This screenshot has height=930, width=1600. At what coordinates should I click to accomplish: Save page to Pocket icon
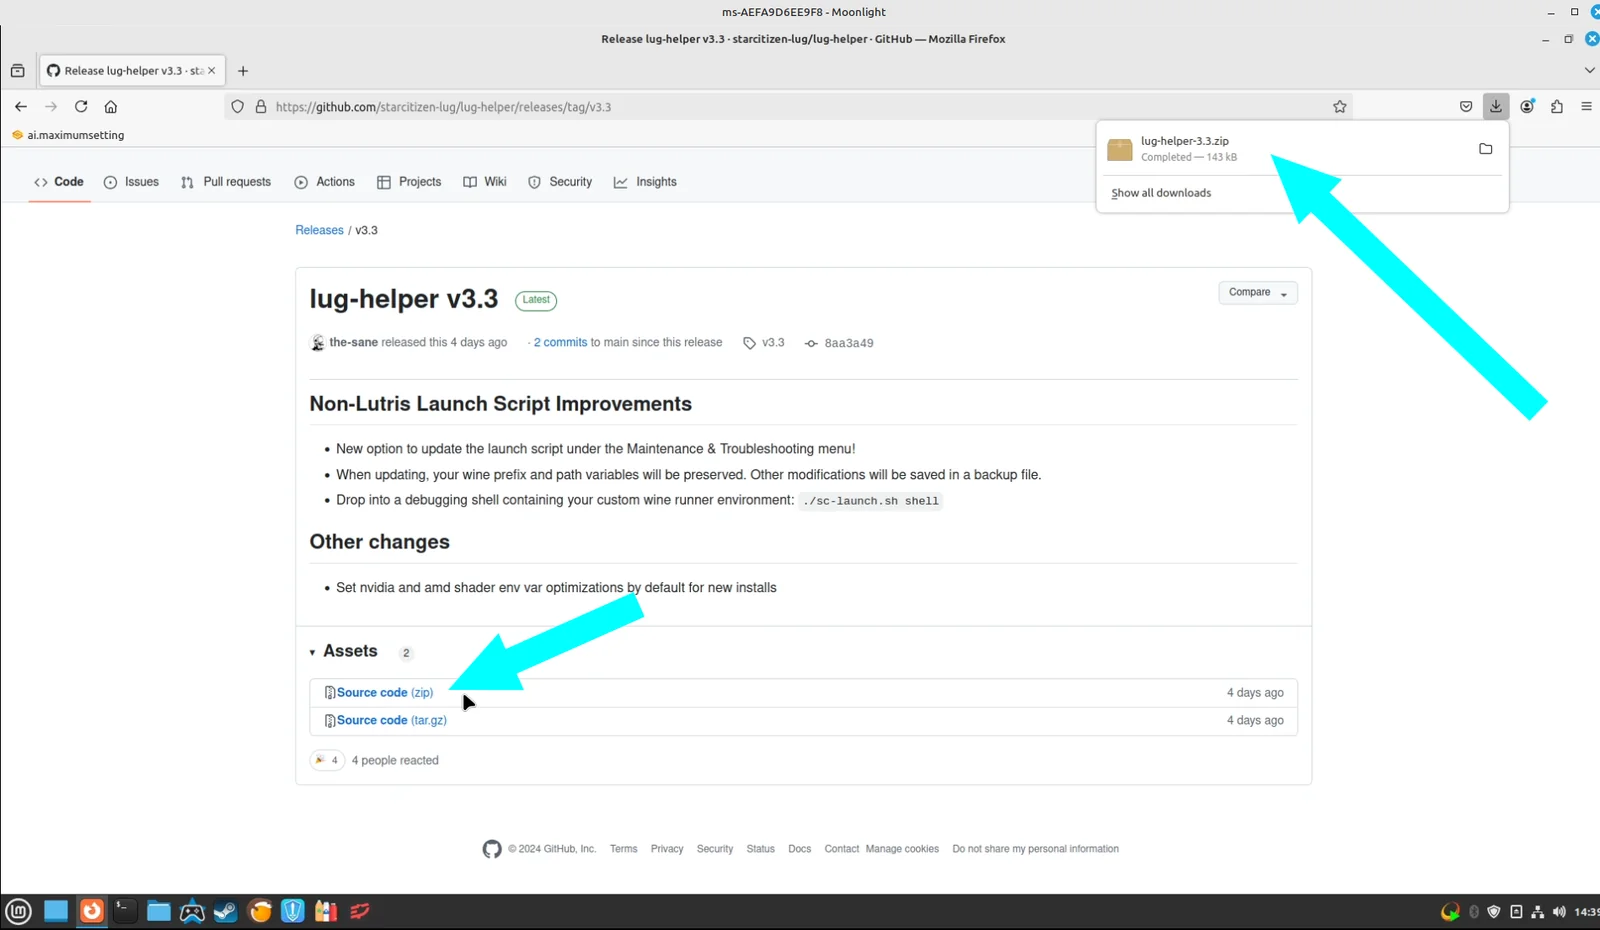(x=1466, y=107)
